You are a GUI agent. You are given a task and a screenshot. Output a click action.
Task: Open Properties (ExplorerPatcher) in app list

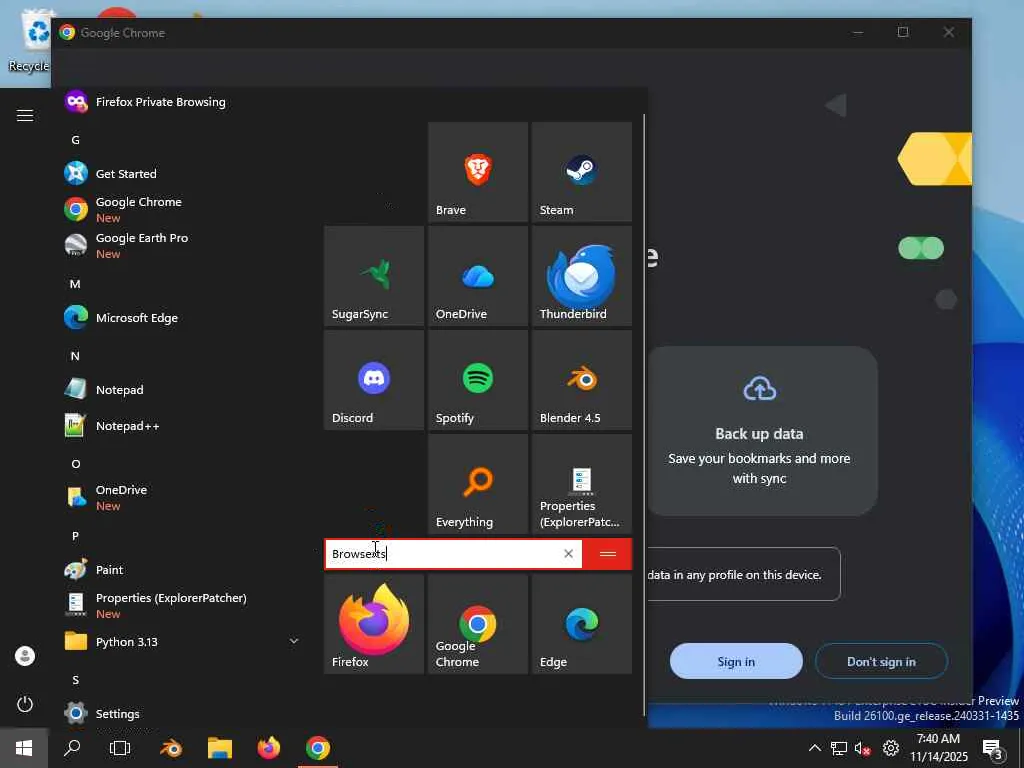[x=183, y=605]
